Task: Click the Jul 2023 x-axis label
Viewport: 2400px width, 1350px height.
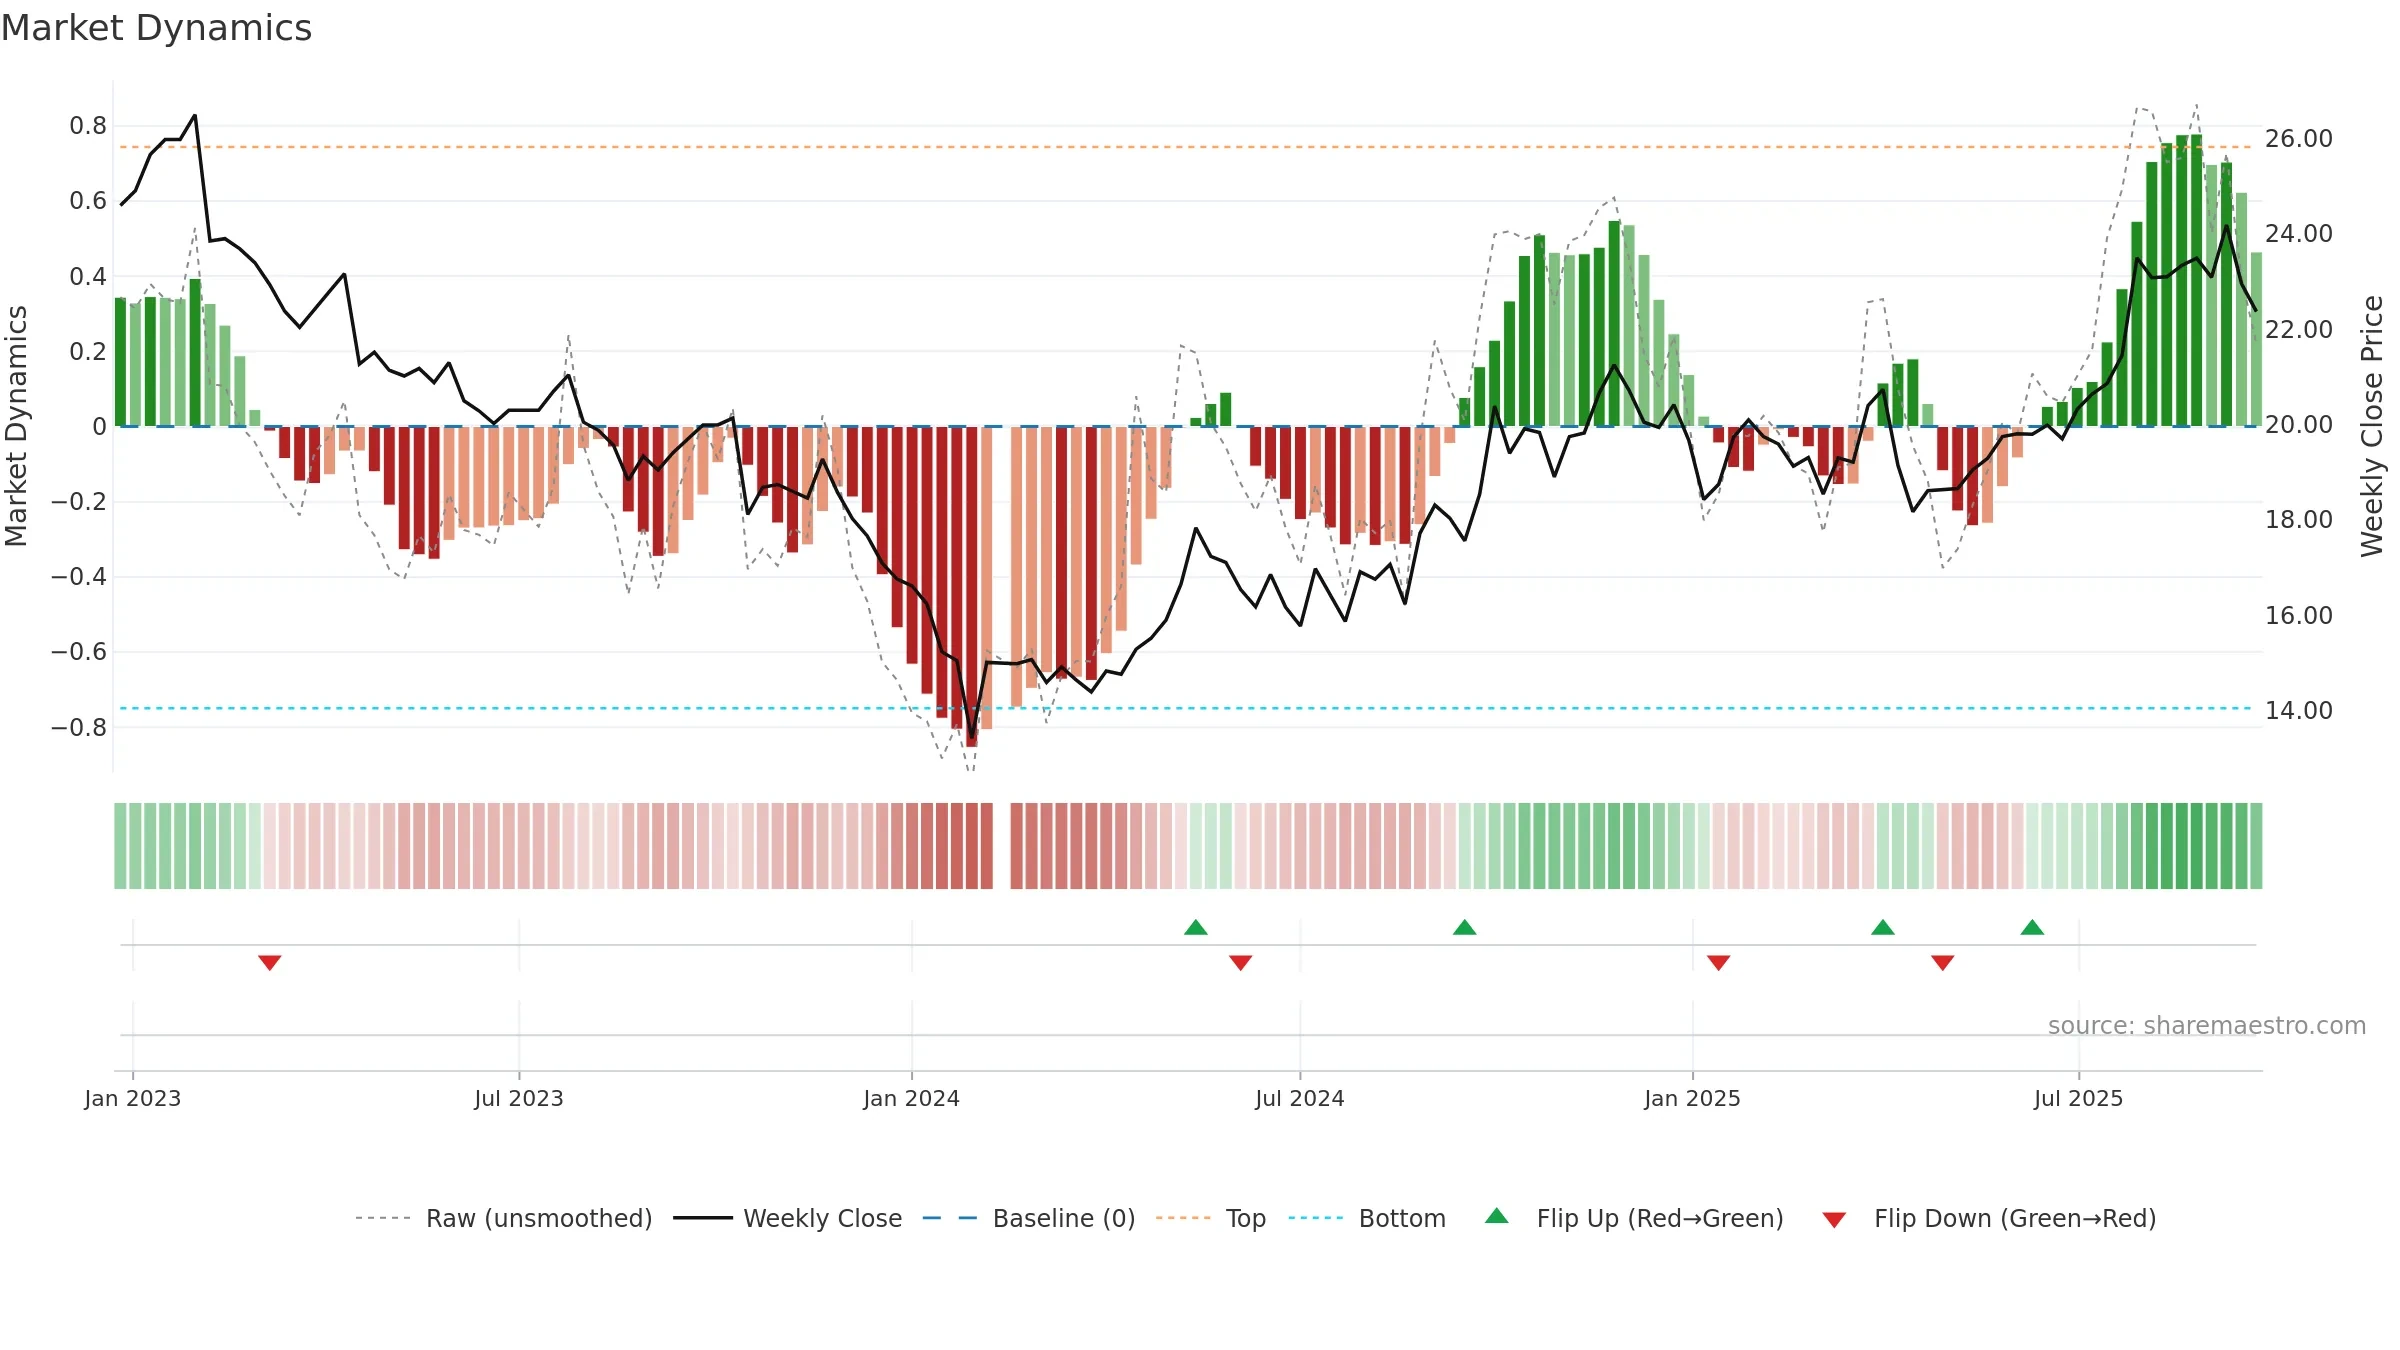Action: (x=519, y=1098)
